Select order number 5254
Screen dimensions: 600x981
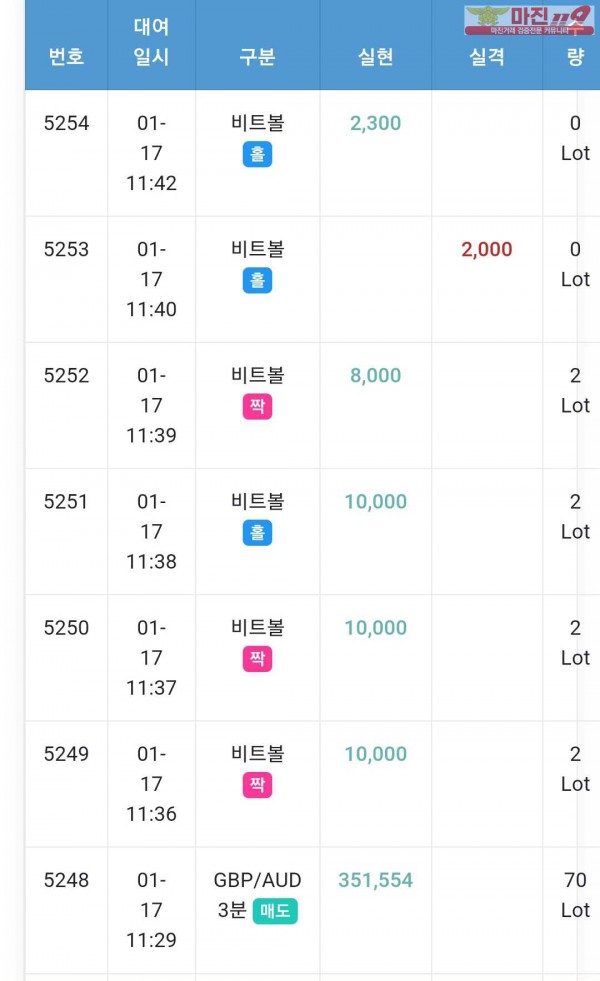click(x=66, y=123)
